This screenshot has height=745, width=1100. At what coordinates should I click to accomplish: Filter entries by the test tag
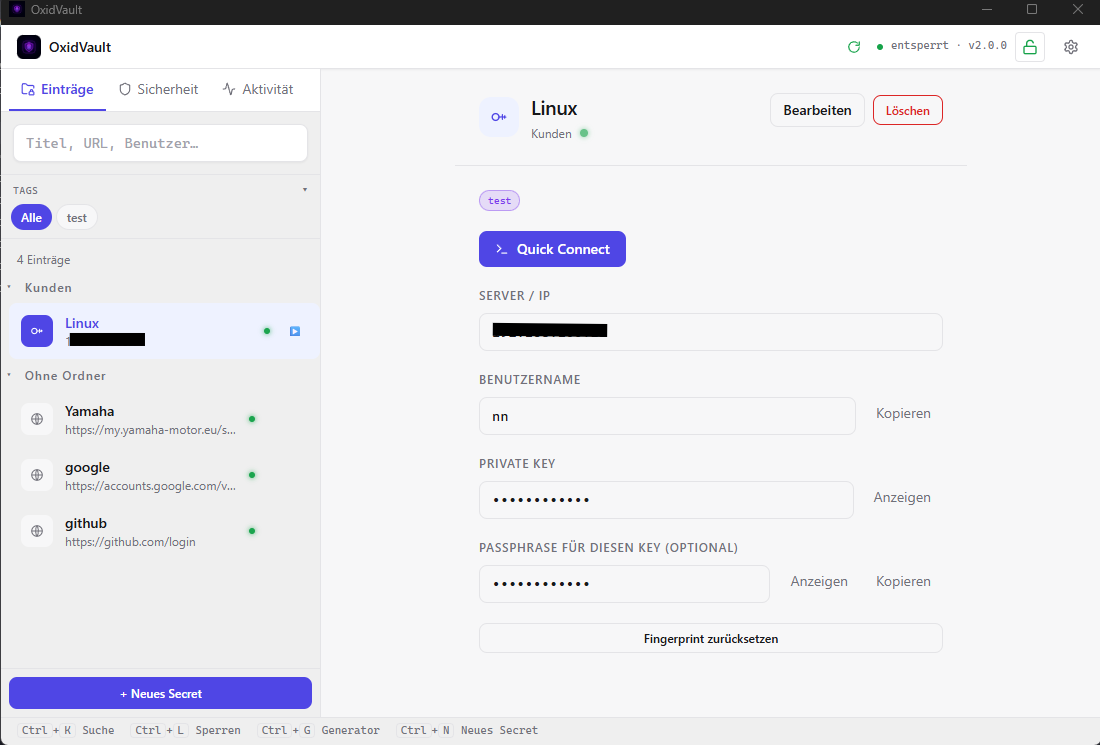tap(76, 217)
